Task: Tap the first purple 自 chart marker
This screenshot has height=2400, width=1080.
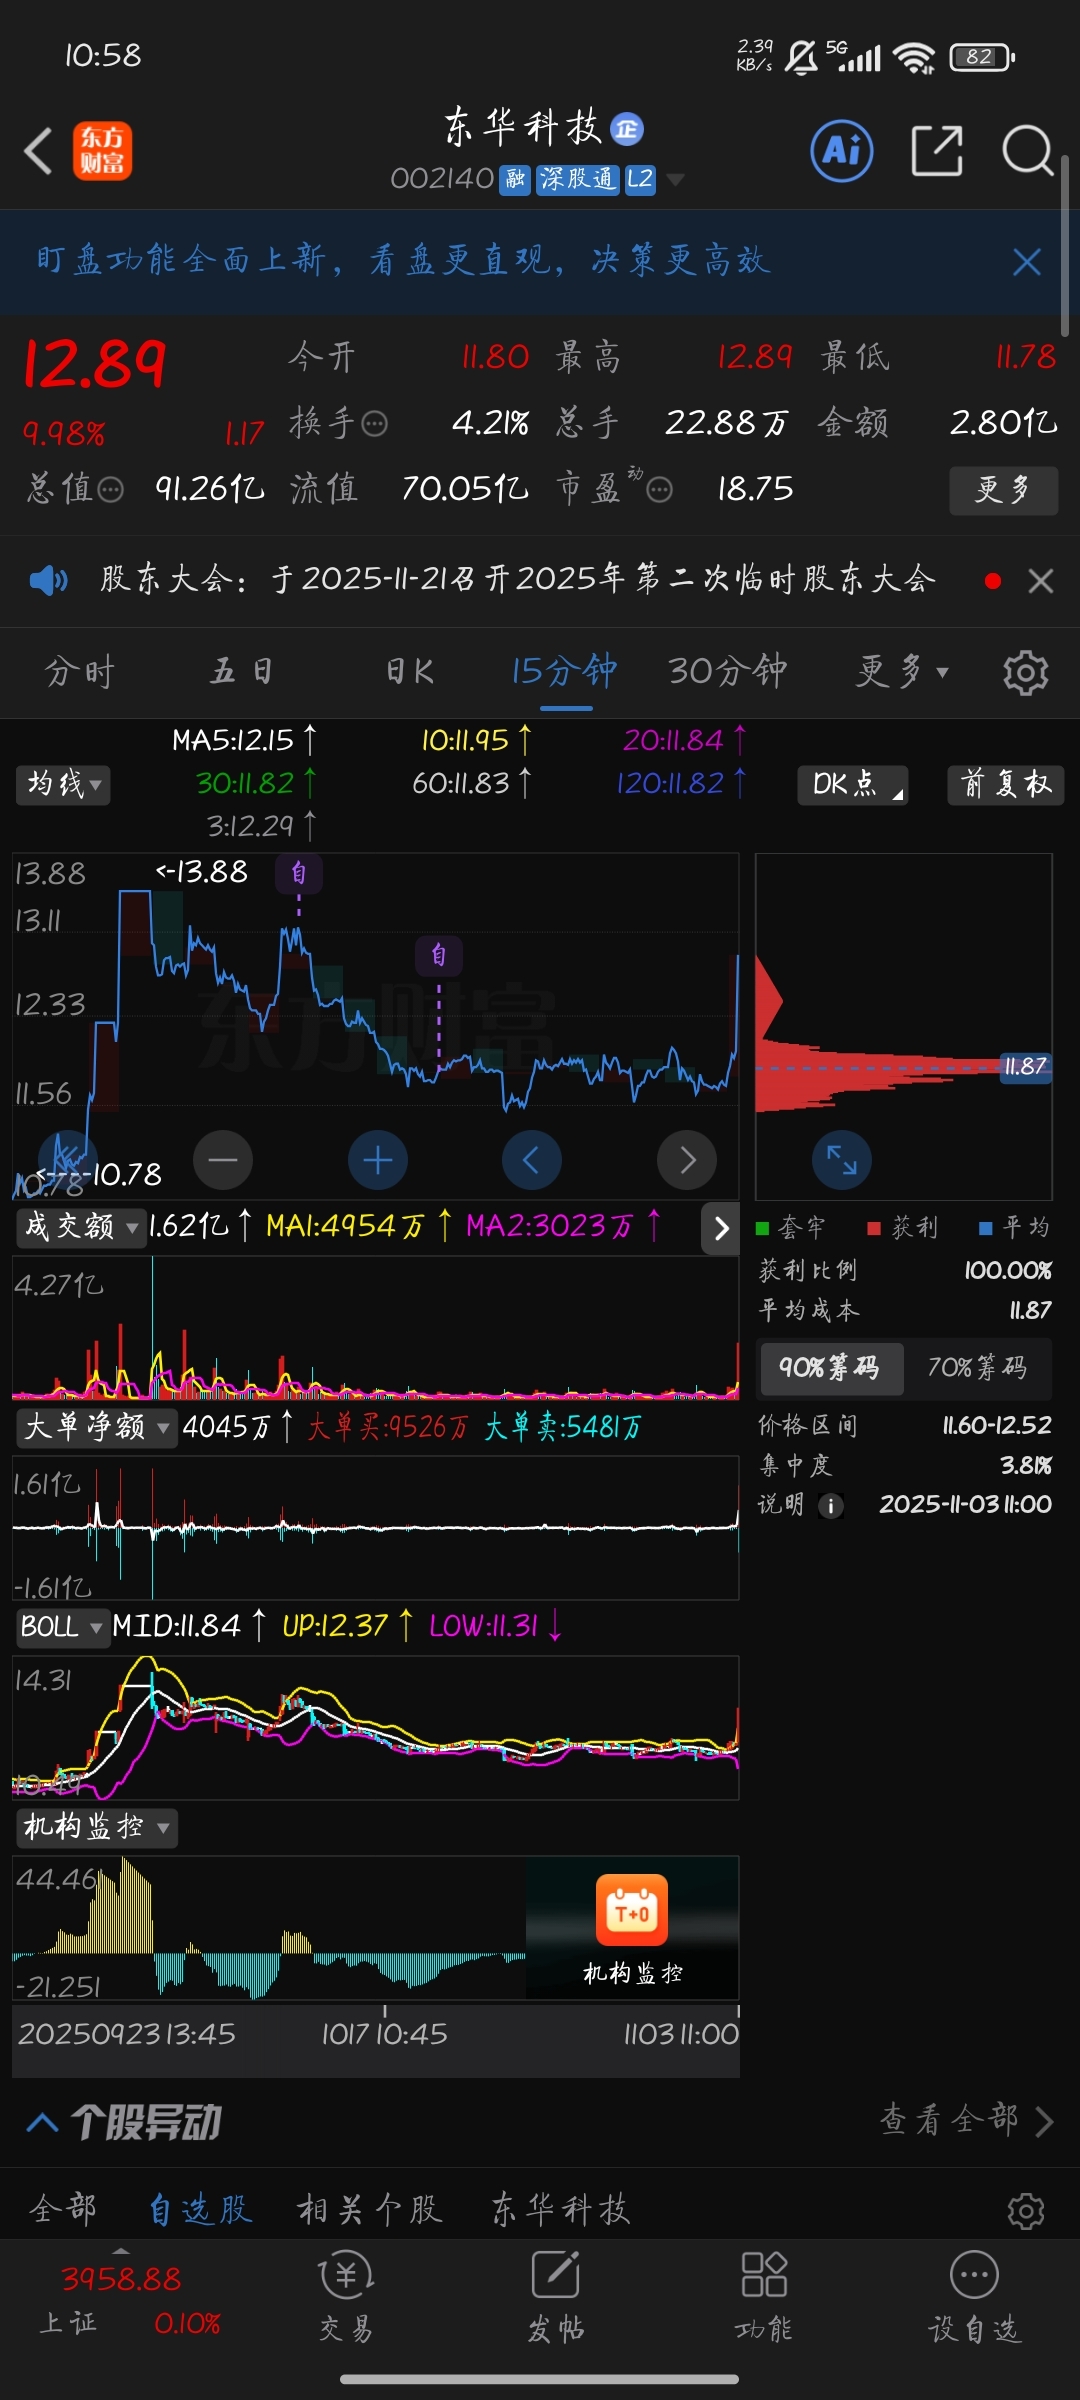Action: 299,873
